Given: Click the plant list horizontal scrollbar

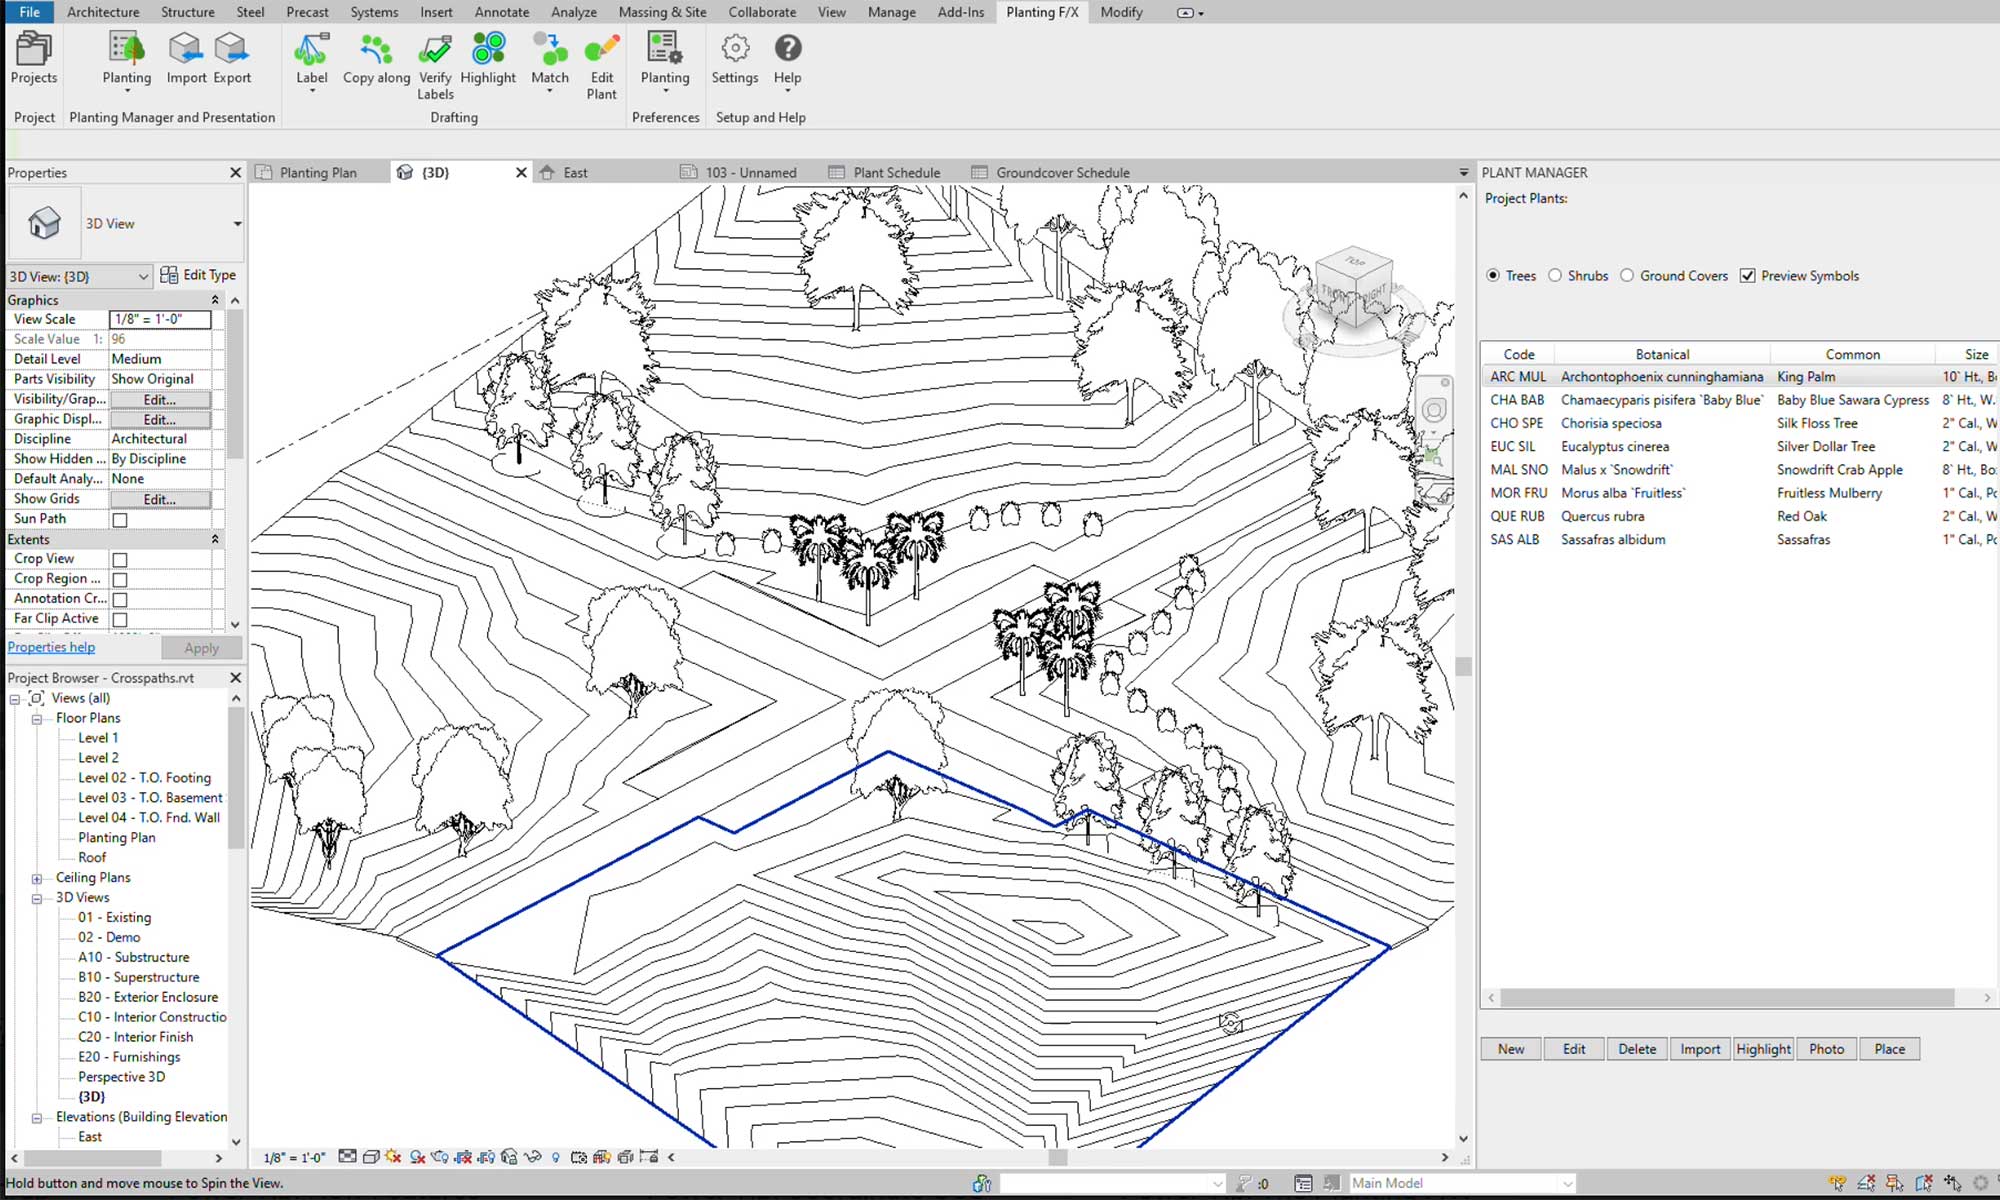Looking at the screenshot, I should (1727, 998).
